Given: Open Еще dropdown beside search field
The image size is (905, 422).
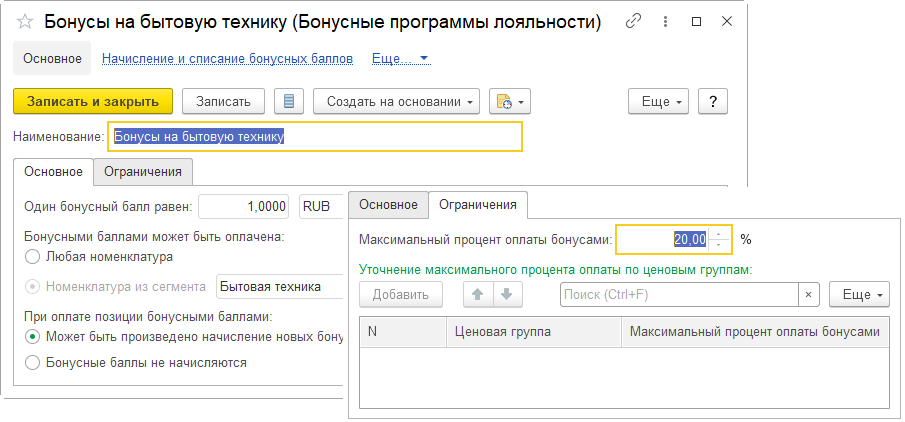Looking at the screenshot, I should [x=859, y=294].
